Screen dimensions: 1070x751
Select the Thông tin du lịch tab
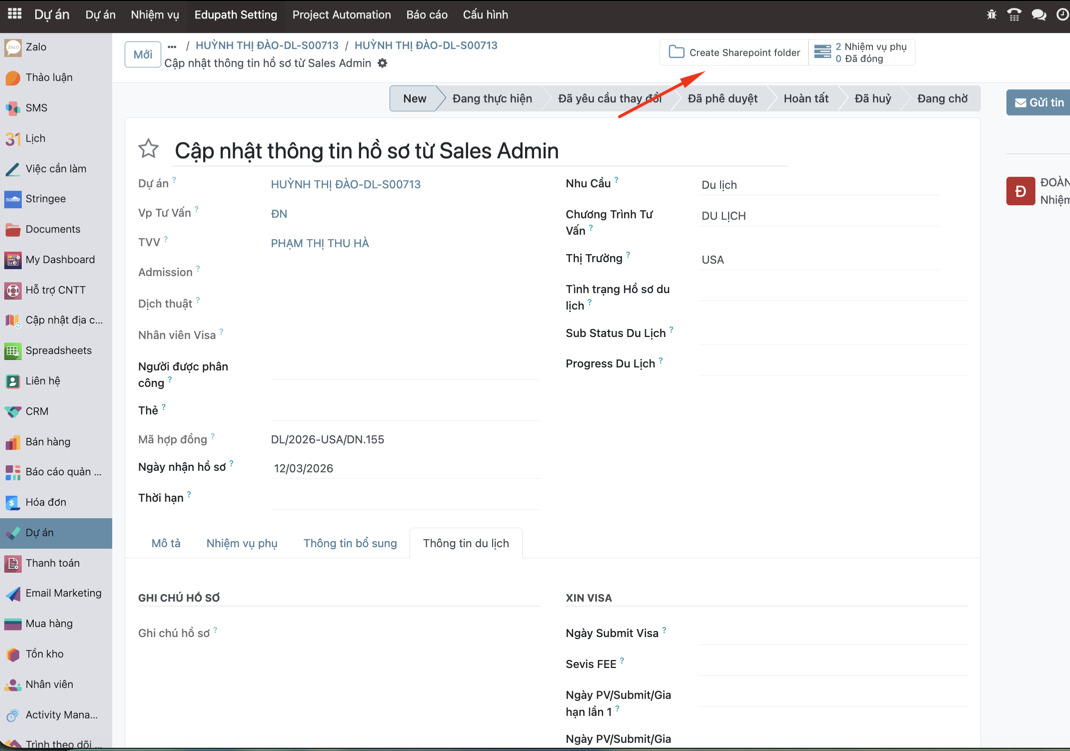[x=466, y=544]
